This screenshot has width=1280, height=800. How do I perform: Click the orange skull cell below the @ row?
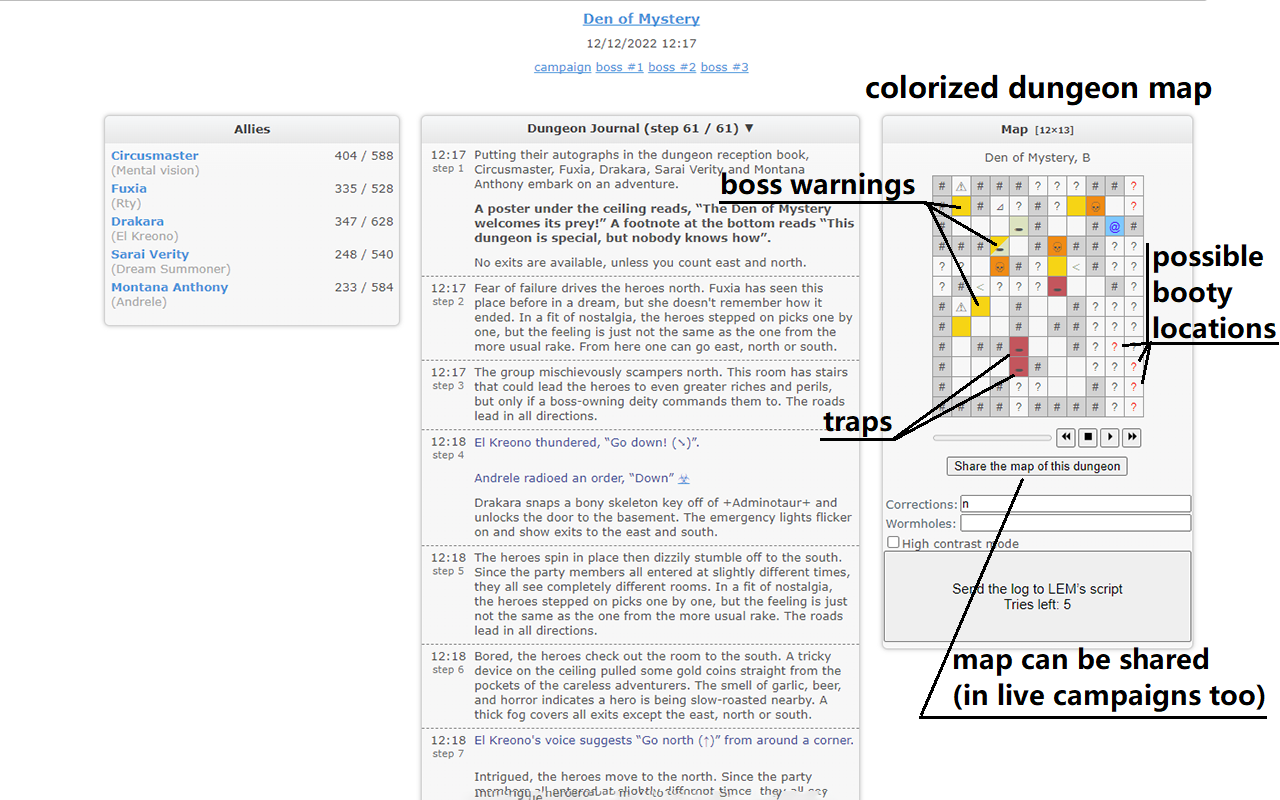1057,246
